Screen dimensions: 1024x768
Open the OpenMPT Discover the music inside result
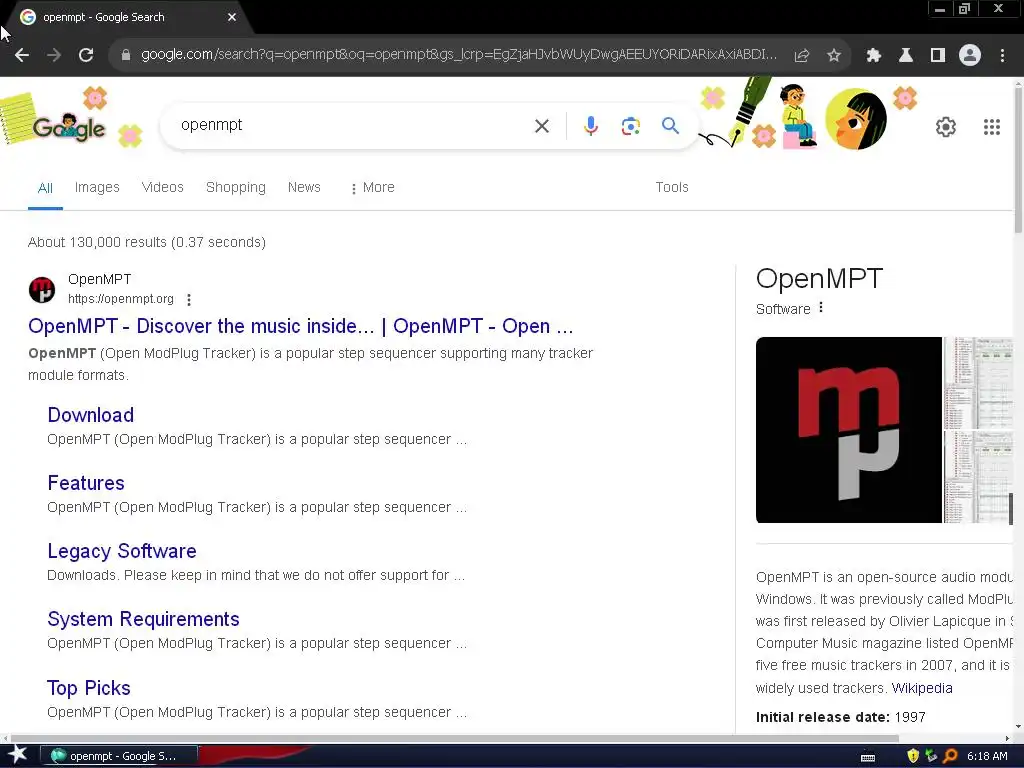click(300, 326)
